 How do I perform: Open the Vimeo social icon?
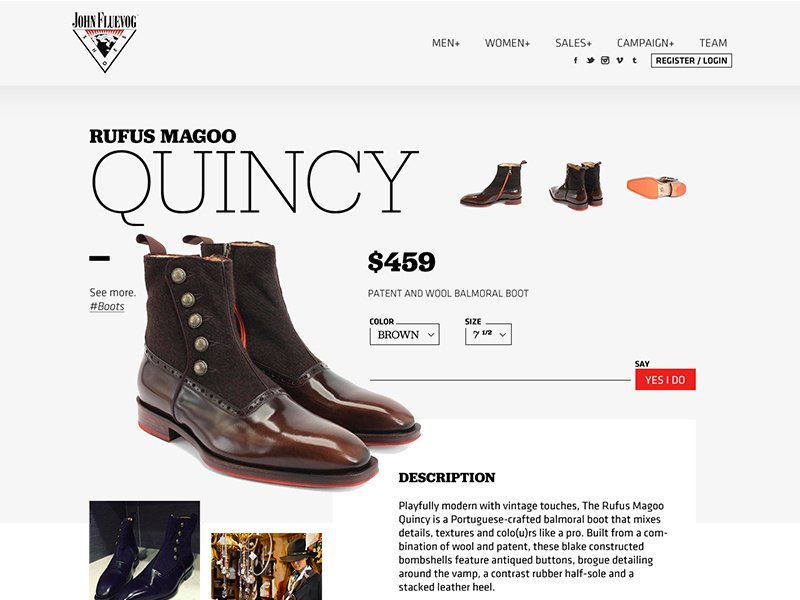point(620,60)
